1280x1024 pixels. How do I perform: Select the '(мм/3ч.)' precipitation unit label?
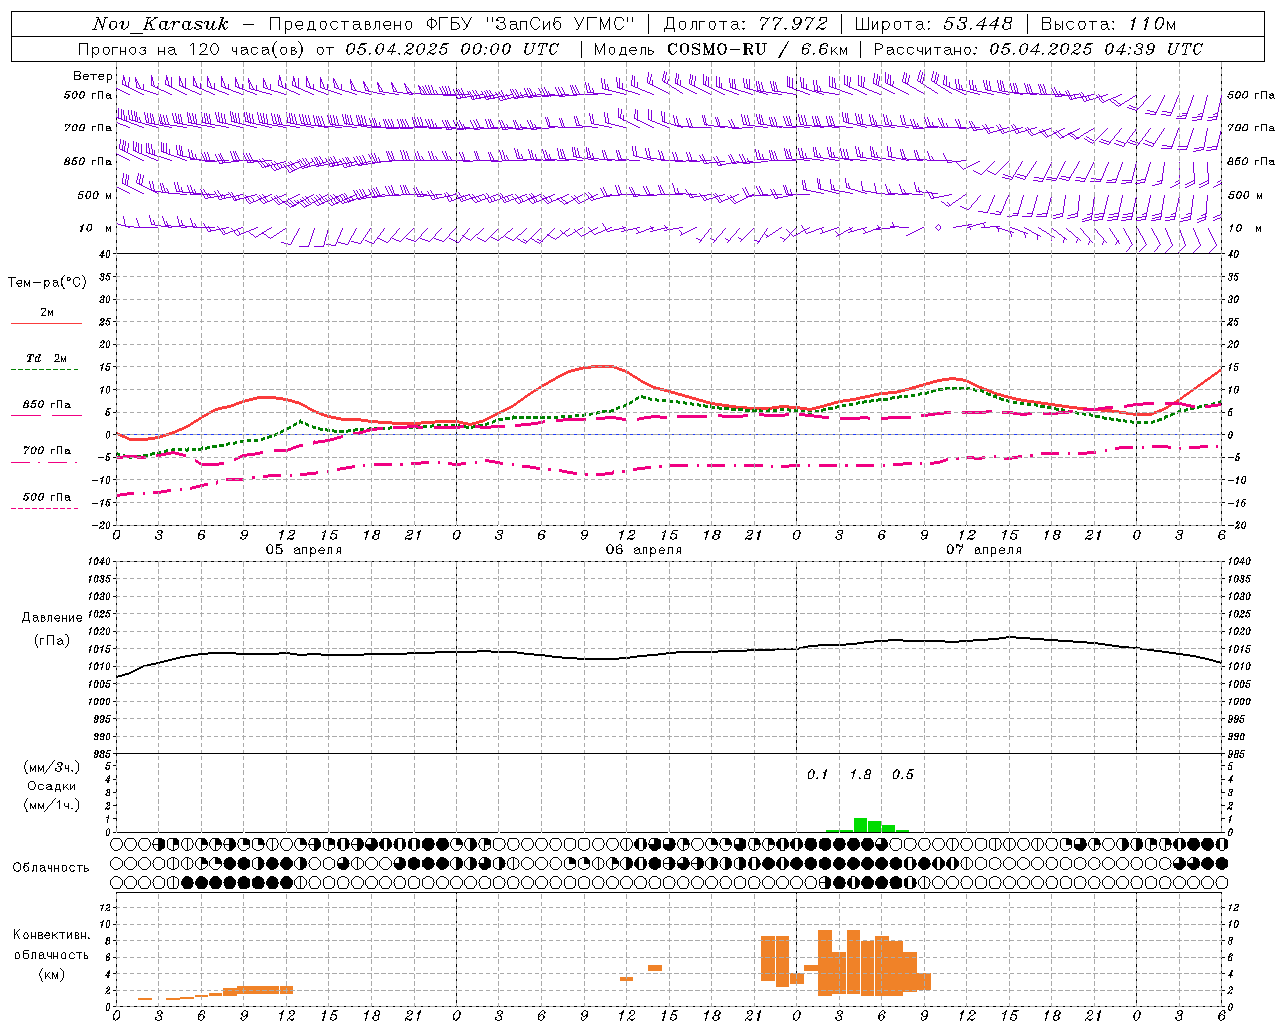(51, 767)
